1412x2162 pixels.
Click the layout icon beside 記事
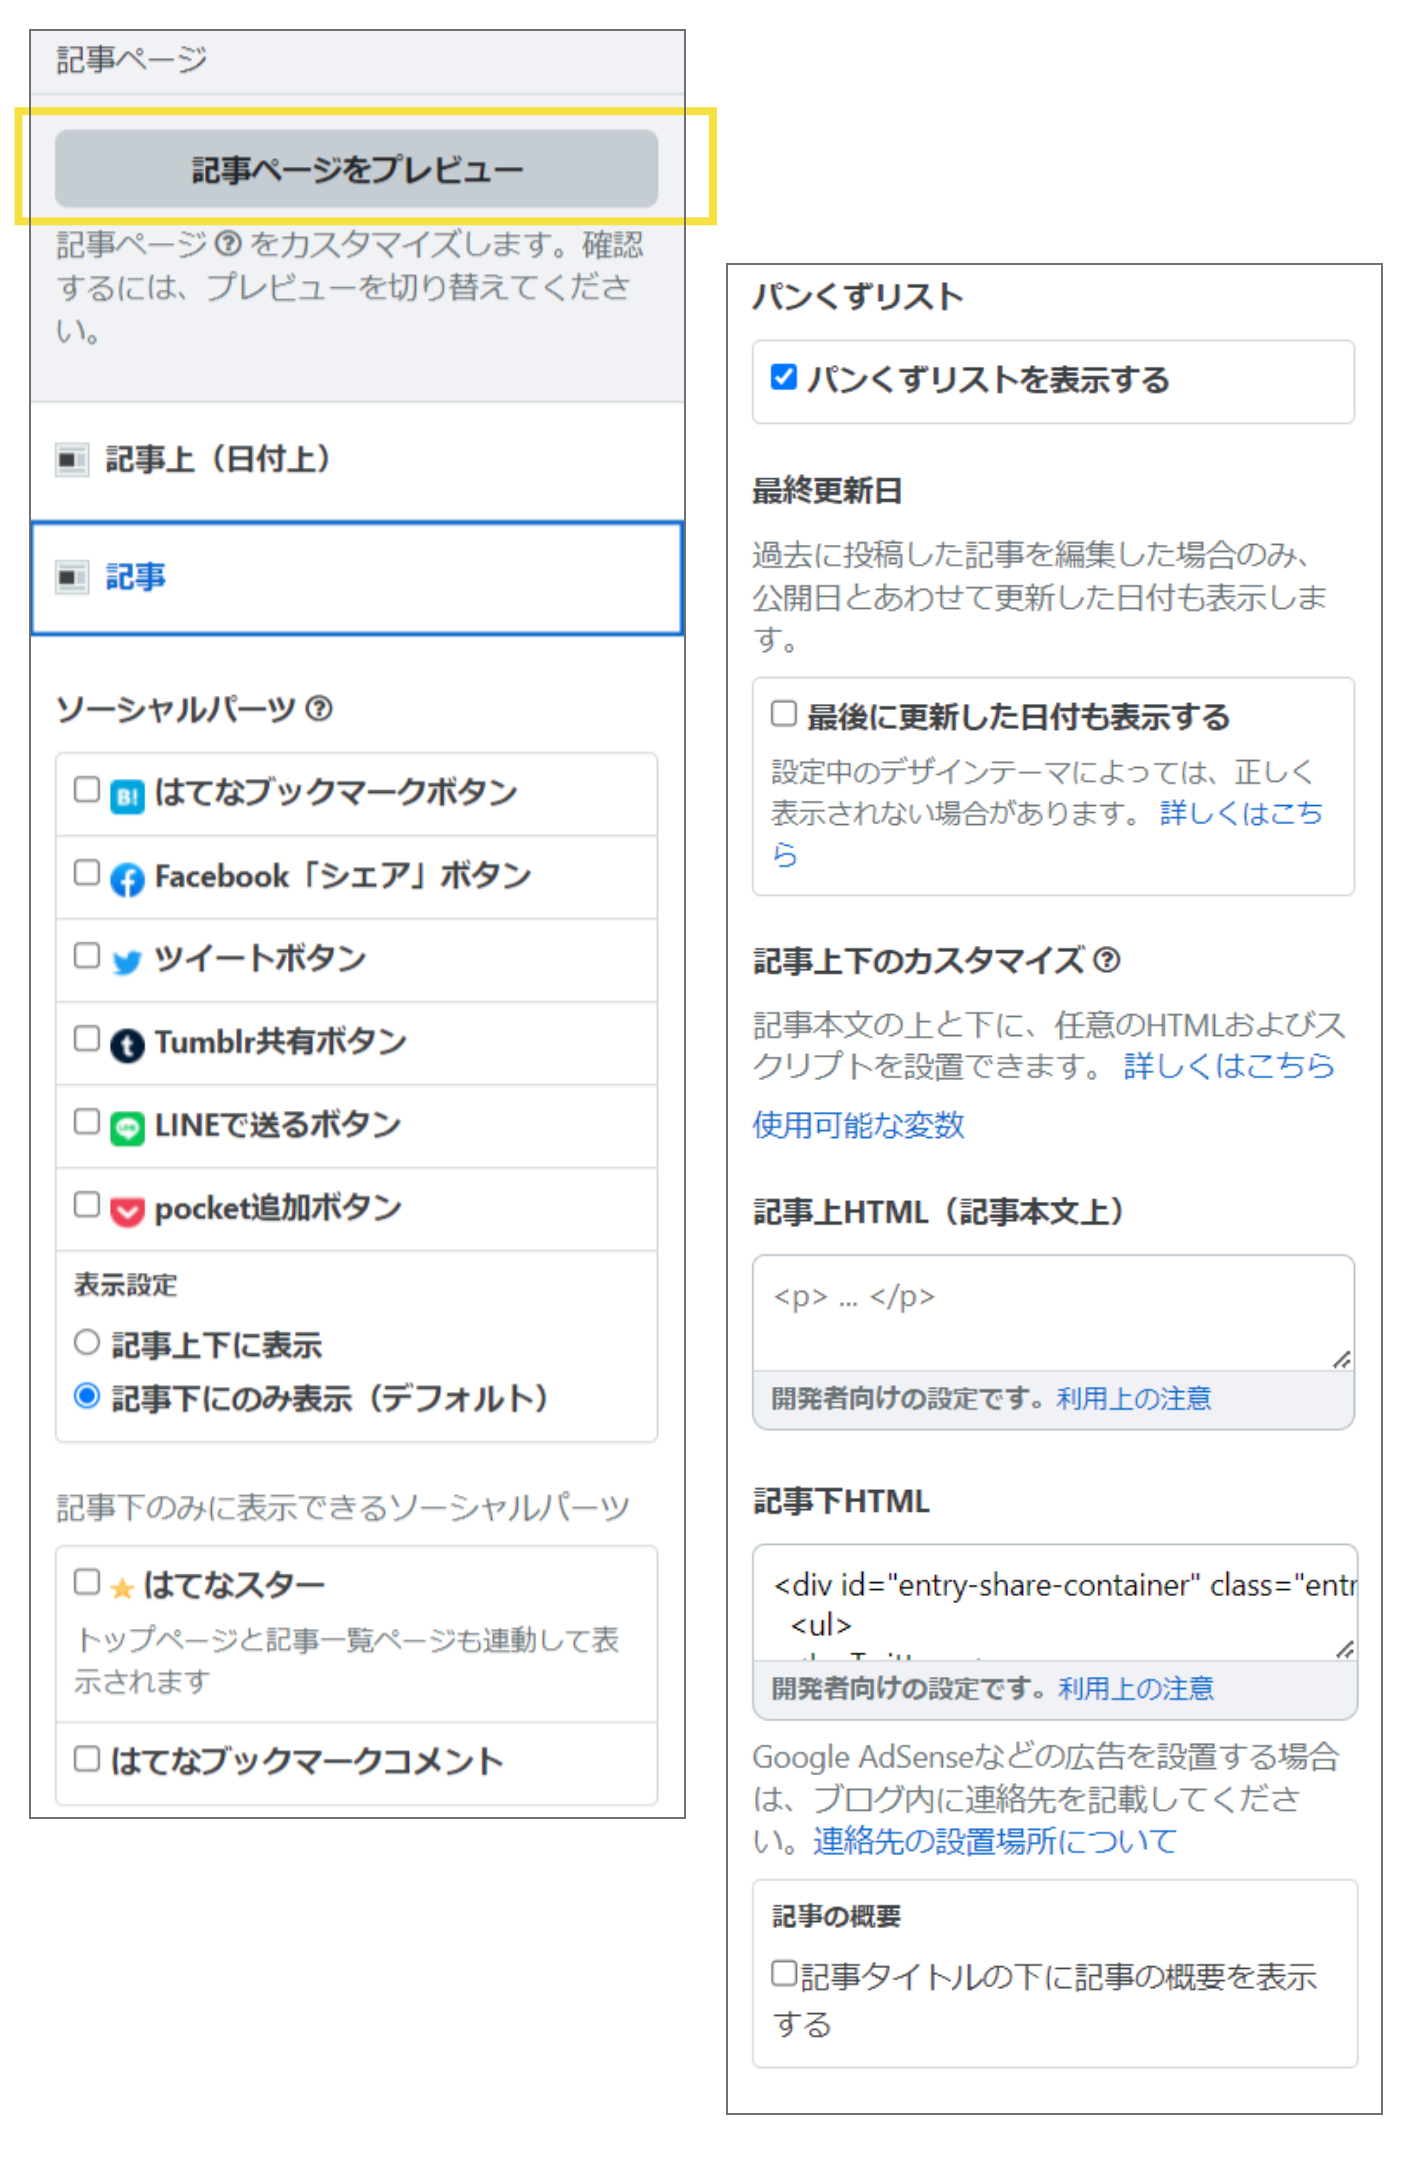tap(72, 578)
